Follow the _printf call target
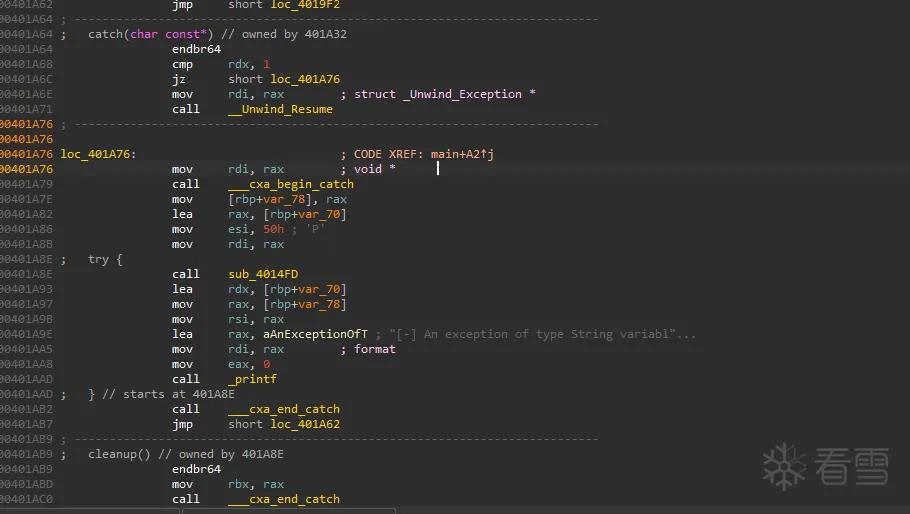This screenshot has width=910, height=514. pos(252,379)
